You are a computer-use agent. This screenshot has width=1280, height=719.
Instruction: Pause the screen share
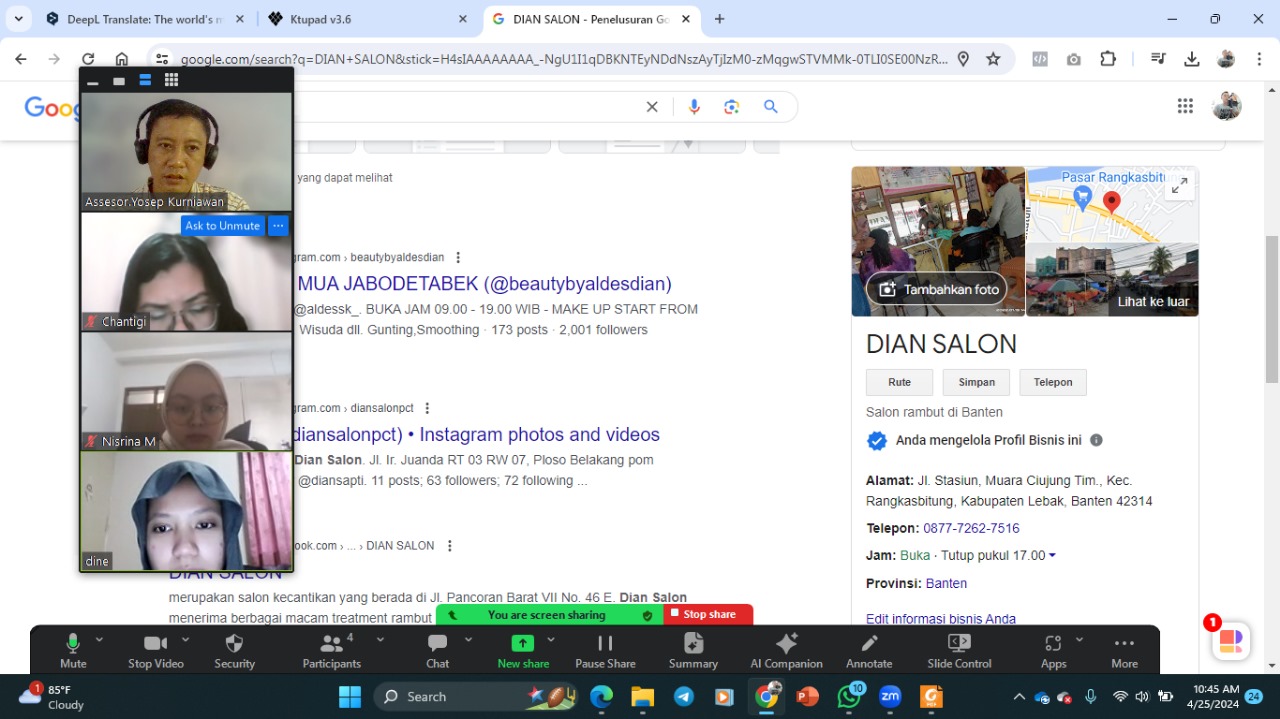click(x=605, y=650)
